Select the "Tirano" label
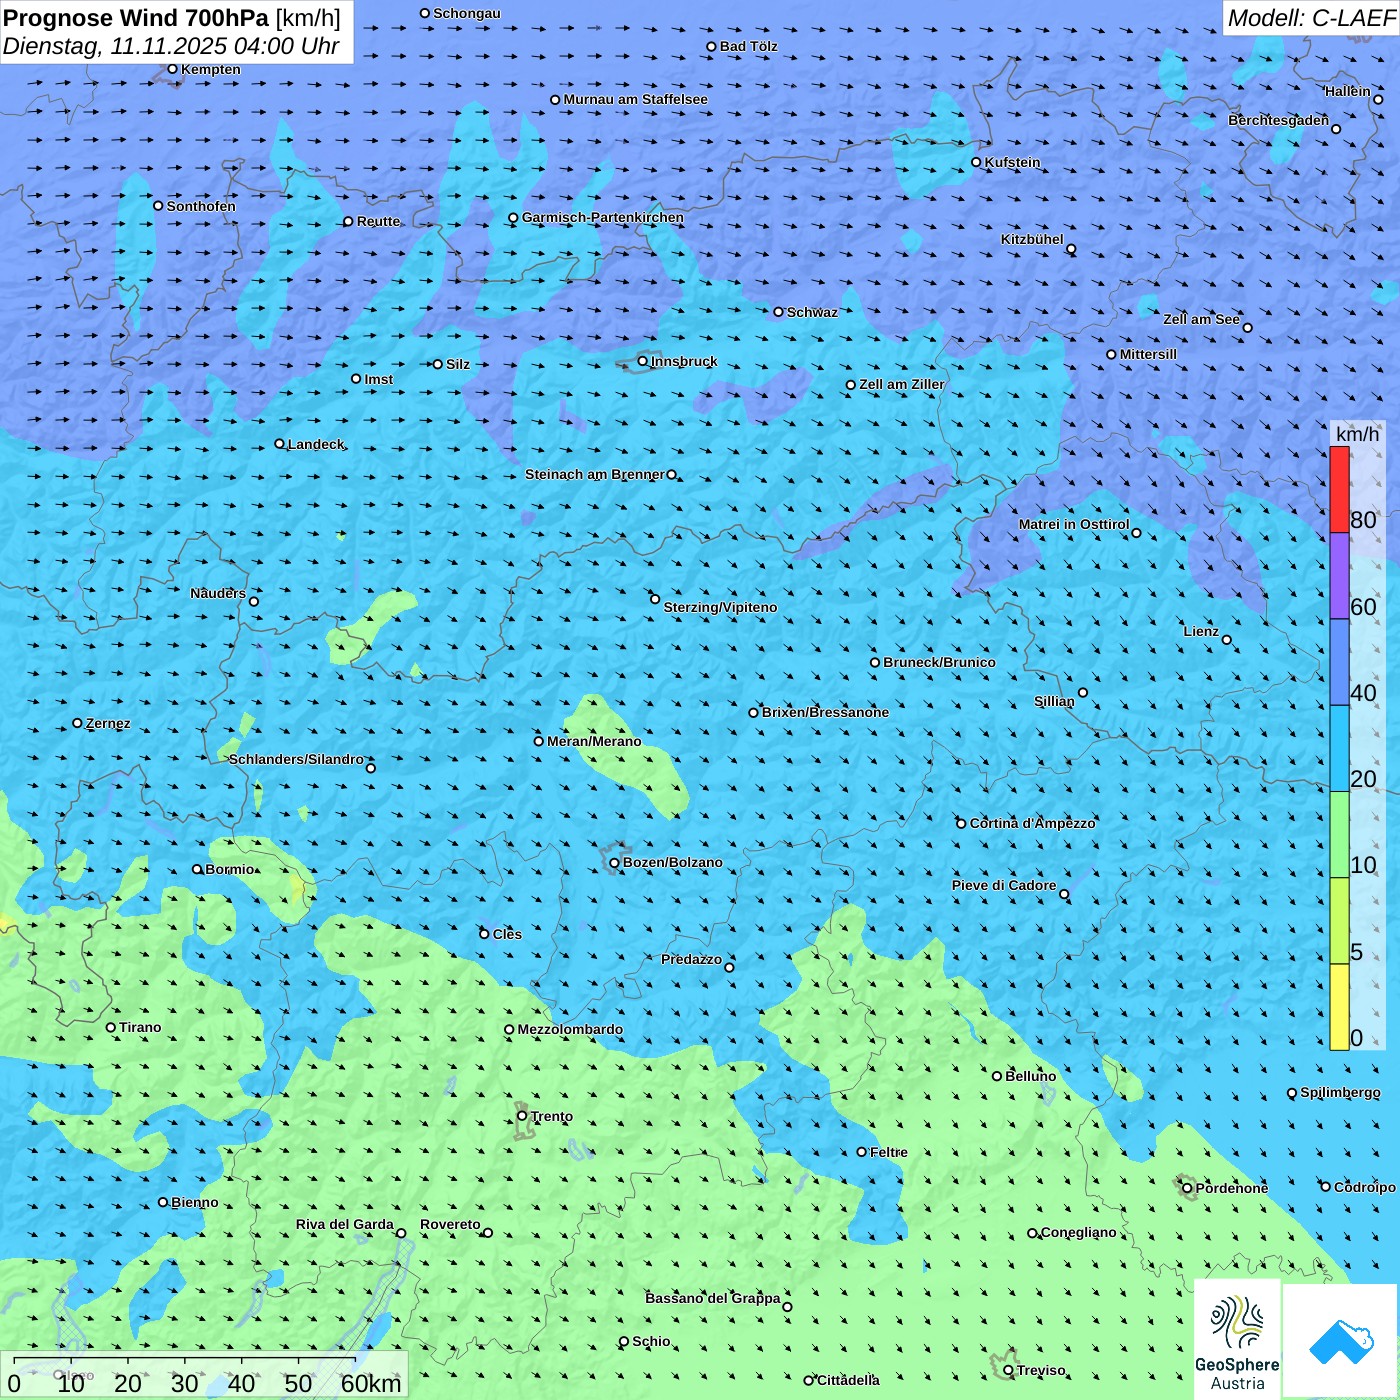This screenshot has width=1400, height=1400. (x=140, y=1027)
